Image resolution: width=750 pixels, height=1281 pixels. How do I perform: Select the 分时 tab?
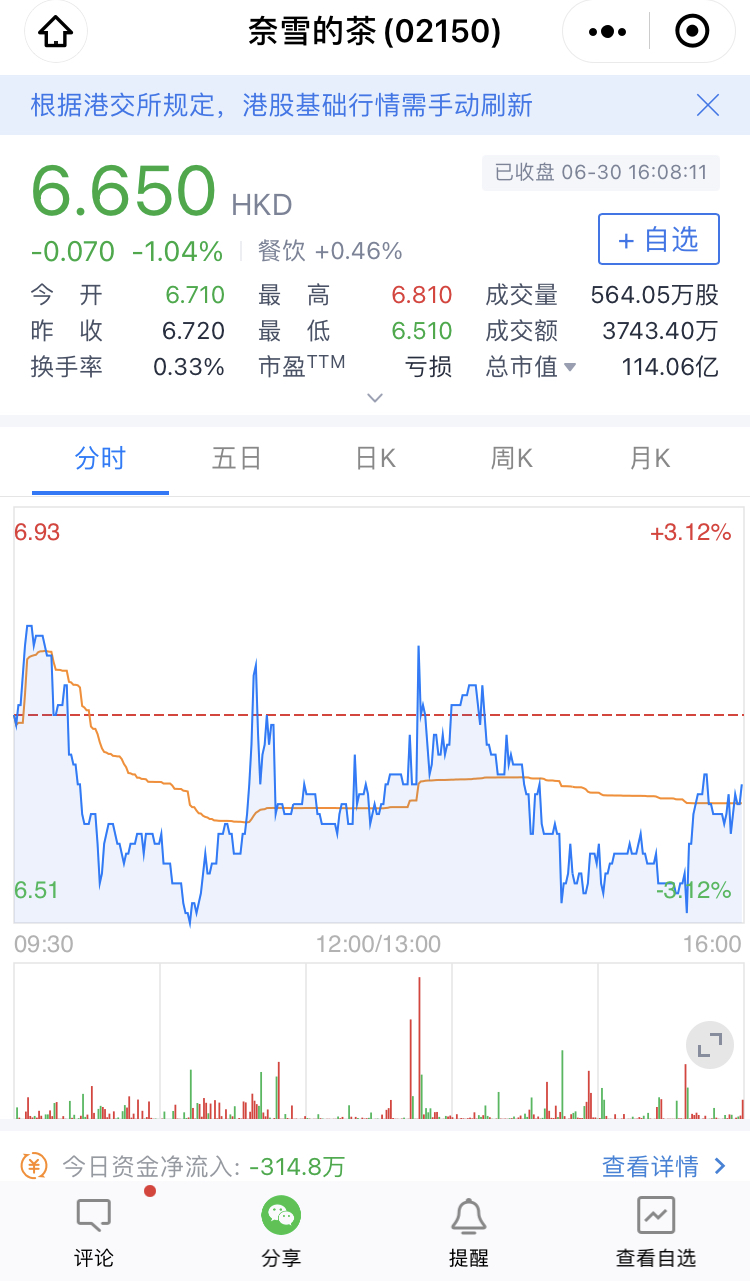click(100, 459)
